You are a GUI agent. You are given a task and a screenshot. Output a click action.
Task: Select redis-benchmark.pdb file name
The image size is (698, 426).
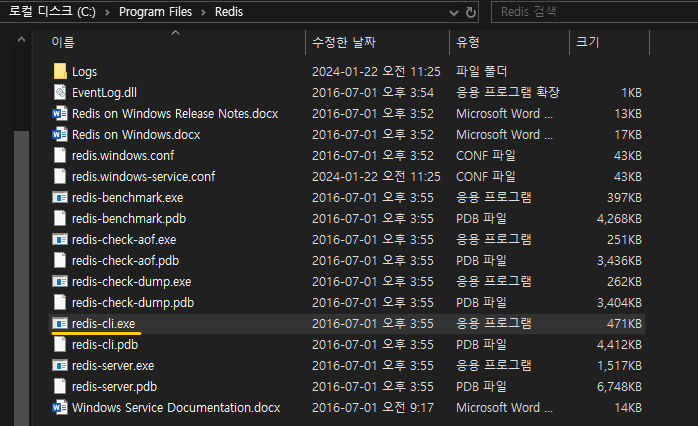click(129, 219)
